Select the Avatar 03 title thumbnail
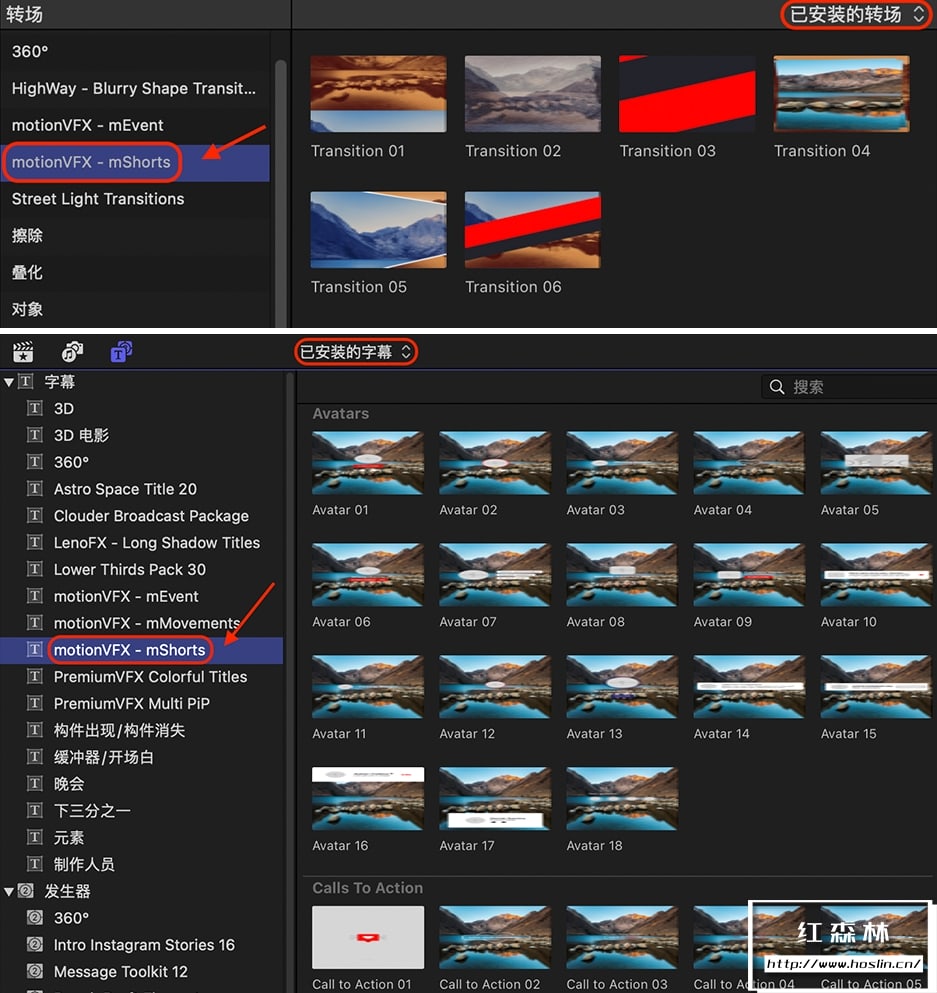Image resolution: width=937 pixels, height=993 pixels. (x=622, y=463)
